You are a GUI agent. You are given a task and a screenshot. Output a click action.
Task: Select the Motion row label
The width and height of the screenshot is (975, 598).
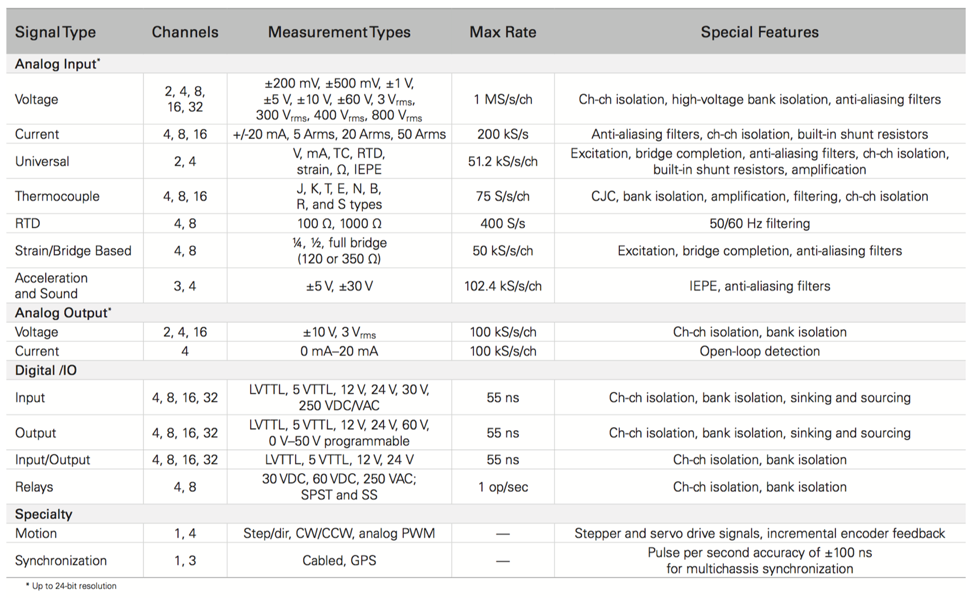[36, 534]
